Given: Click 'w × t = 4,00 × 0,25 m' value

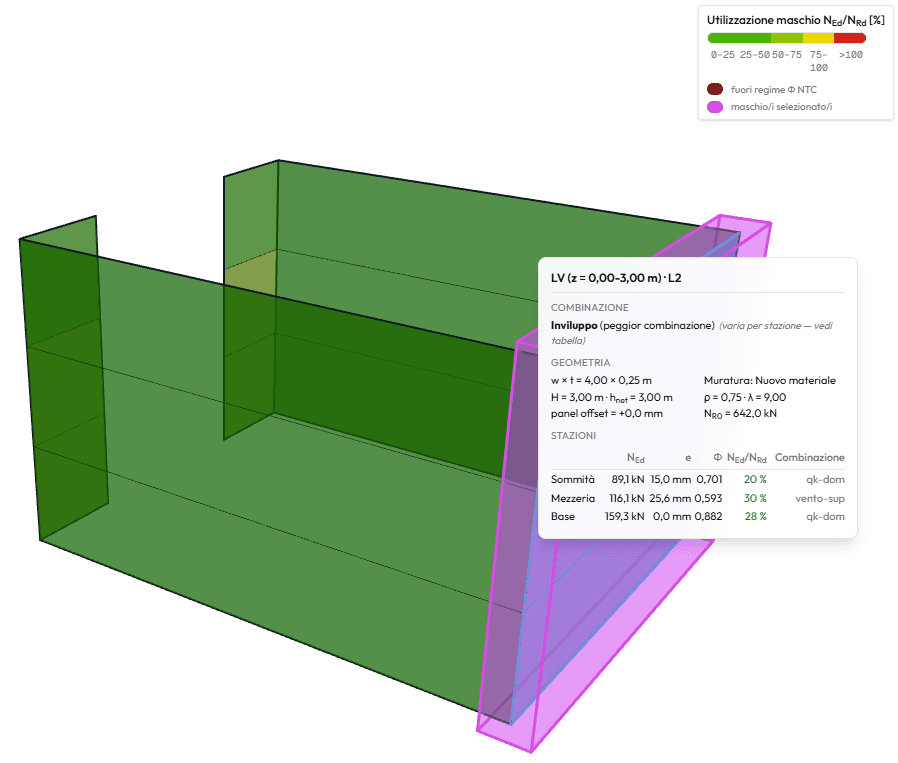Looking at the screenshot, I should tap(601, 380).
